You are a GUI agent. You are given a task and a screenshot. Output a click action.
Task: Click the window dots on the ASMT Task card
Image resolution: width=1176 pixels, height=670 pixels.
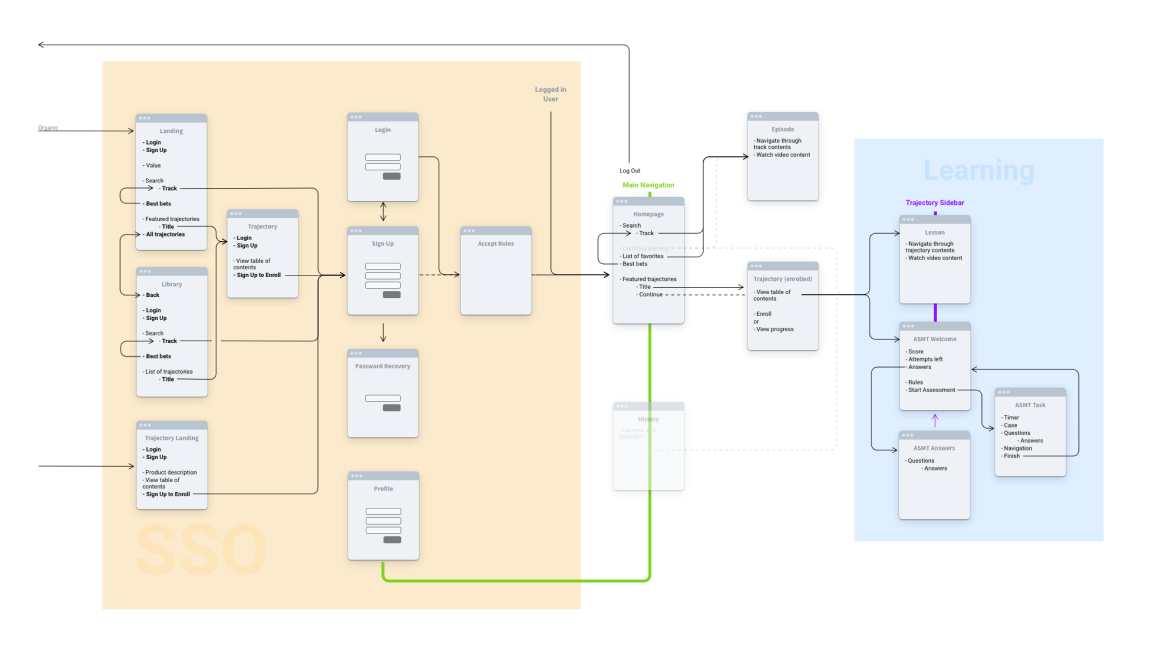1002,392
